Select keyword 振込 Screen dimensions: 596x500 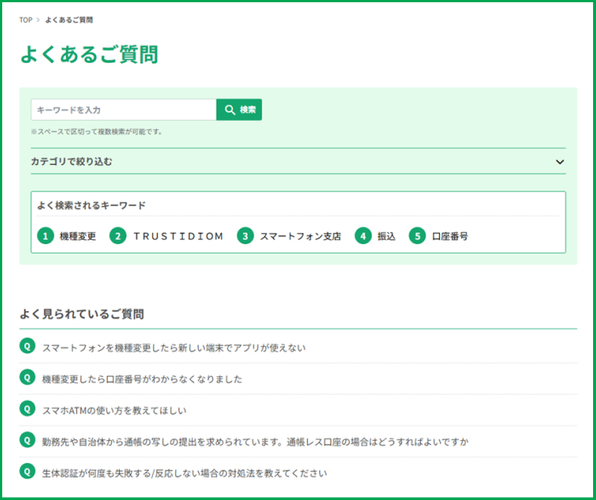tap(386, 236)
